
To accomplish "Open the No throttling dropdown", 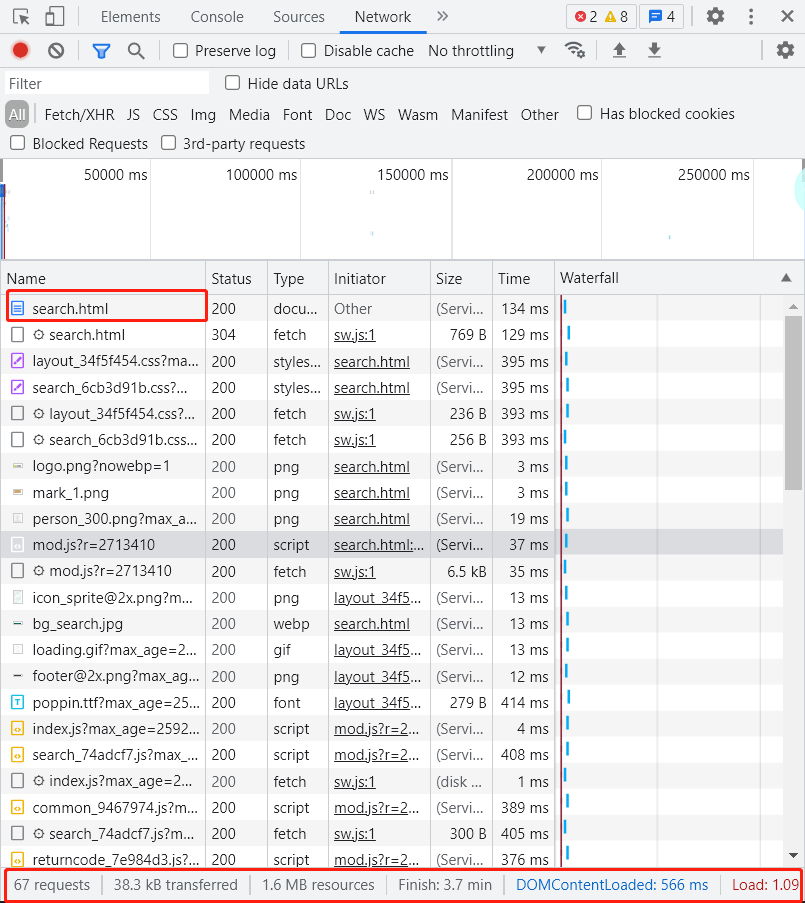I will click(487, 51).
